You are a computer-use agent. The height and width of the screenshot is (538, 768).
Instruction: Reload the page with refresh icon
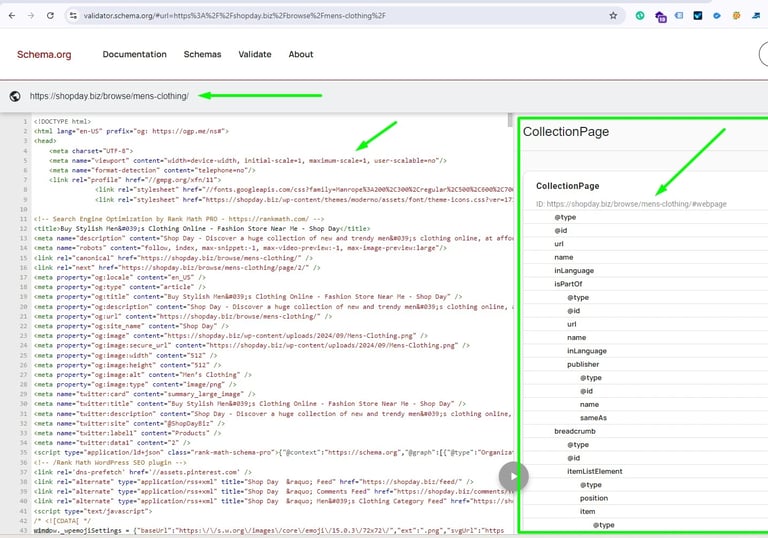pos(50,16)
